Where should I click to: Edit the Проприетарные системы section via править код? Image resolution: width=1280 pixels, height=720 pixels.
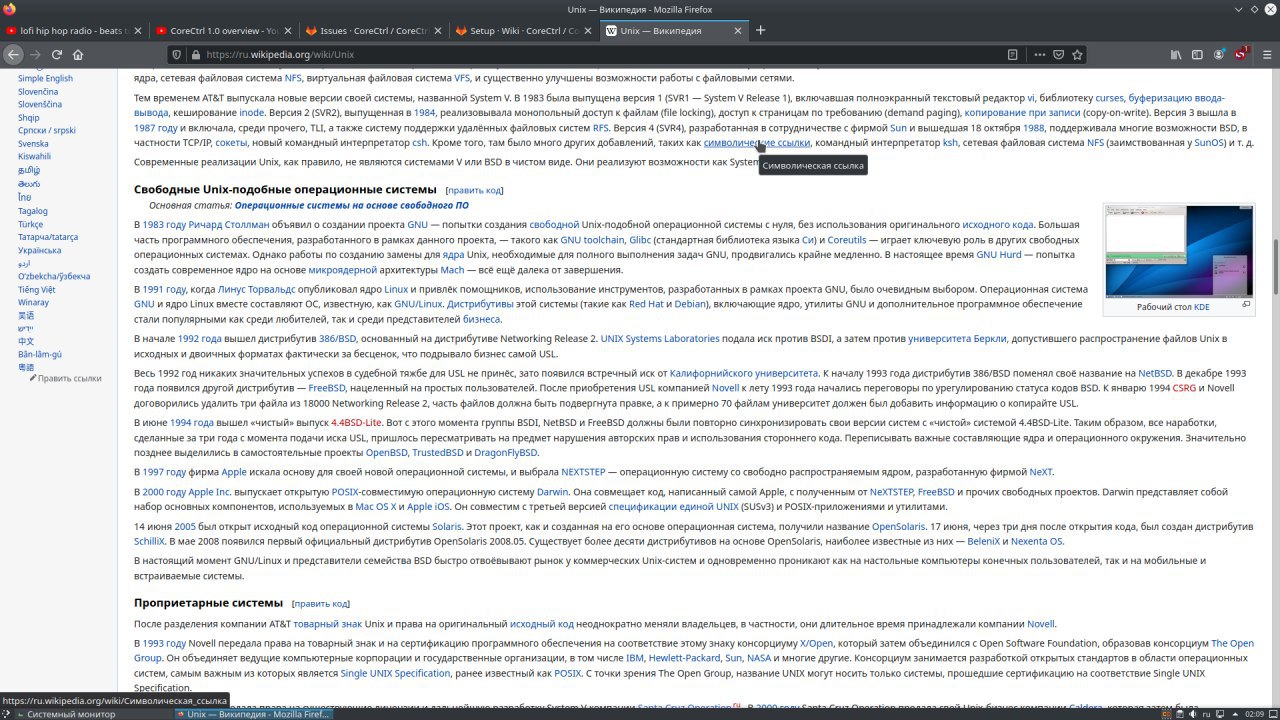[x=320, y=604]
